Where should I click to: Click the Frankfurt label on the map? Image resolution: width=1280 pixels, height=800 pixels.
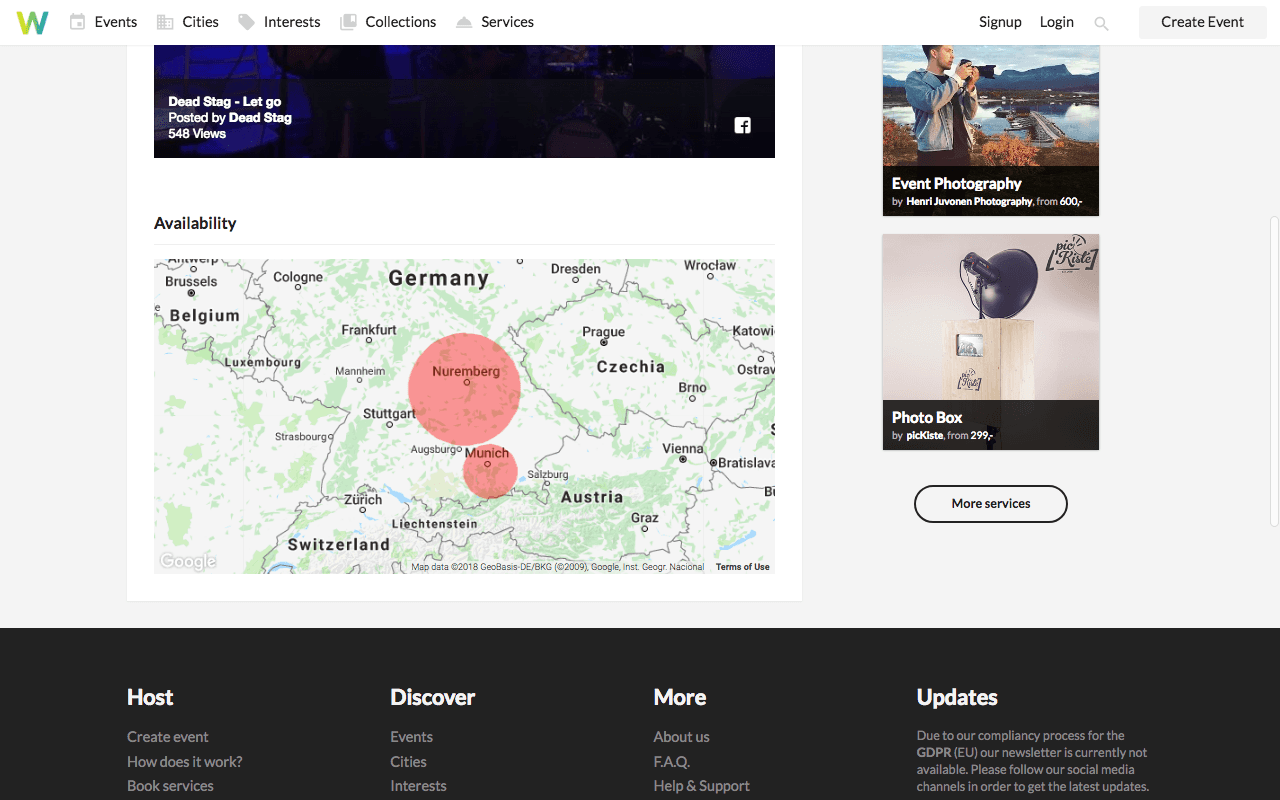(x=369, y=330)
